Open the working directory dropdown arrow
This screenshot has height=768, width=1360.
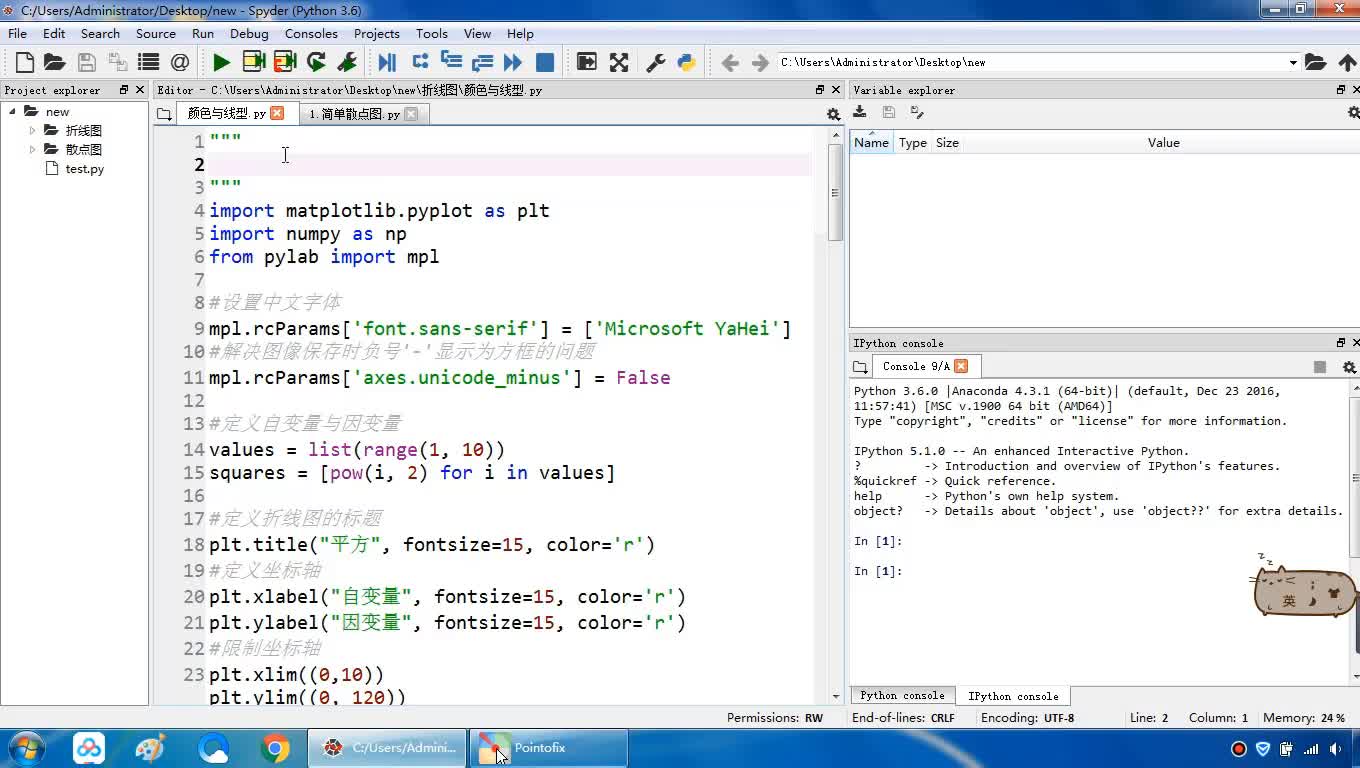tap(1292, 62)
